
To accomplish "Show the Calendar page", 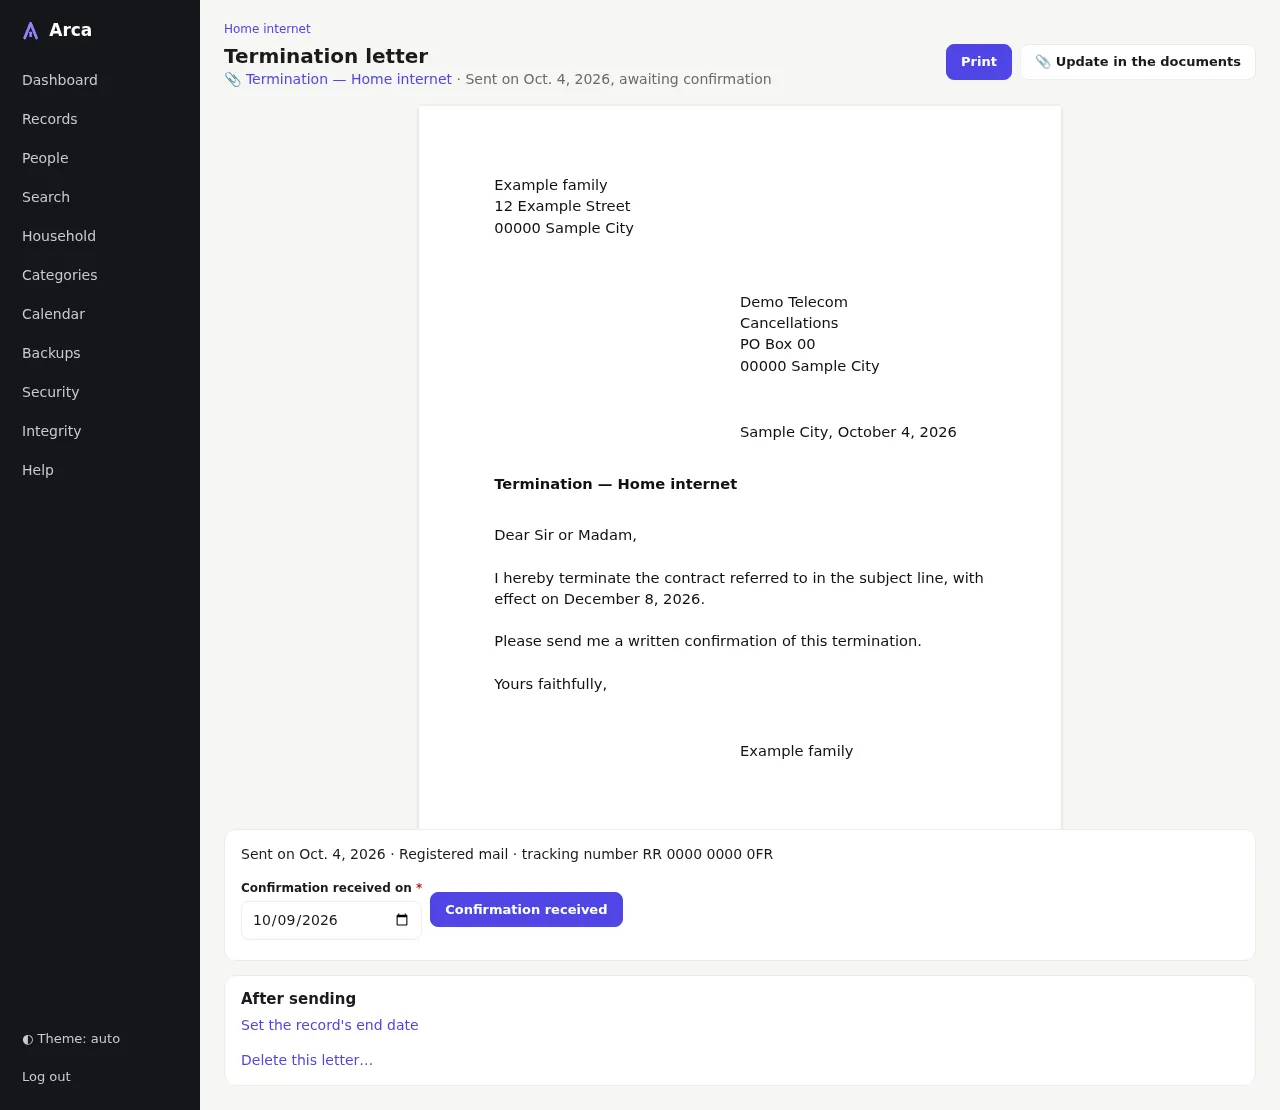I will pos(53,314).
